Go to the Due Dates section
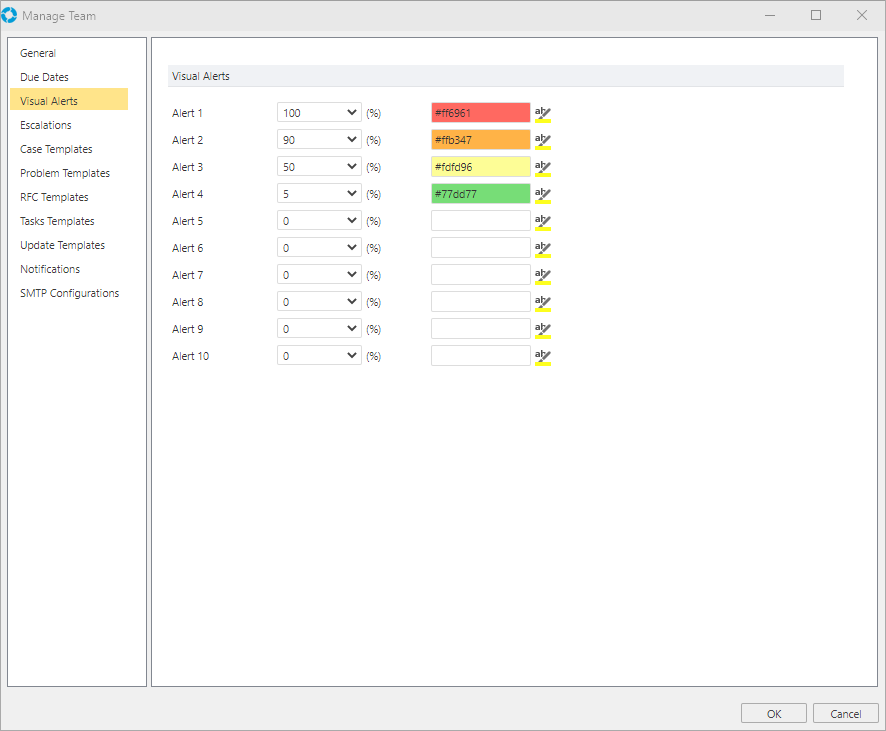 44,77
